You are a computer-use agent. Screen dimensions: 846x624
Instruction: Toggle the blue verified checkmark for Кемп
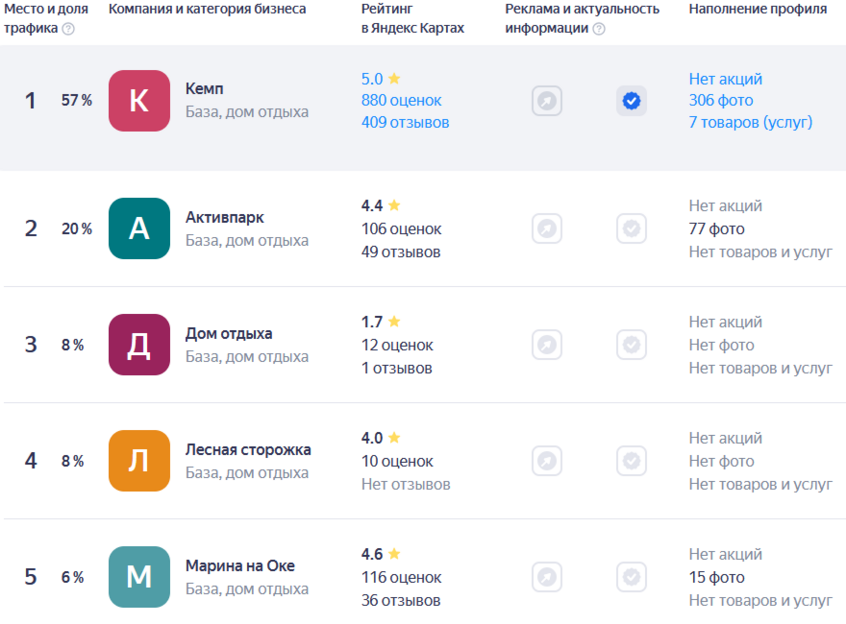(631, 101)
